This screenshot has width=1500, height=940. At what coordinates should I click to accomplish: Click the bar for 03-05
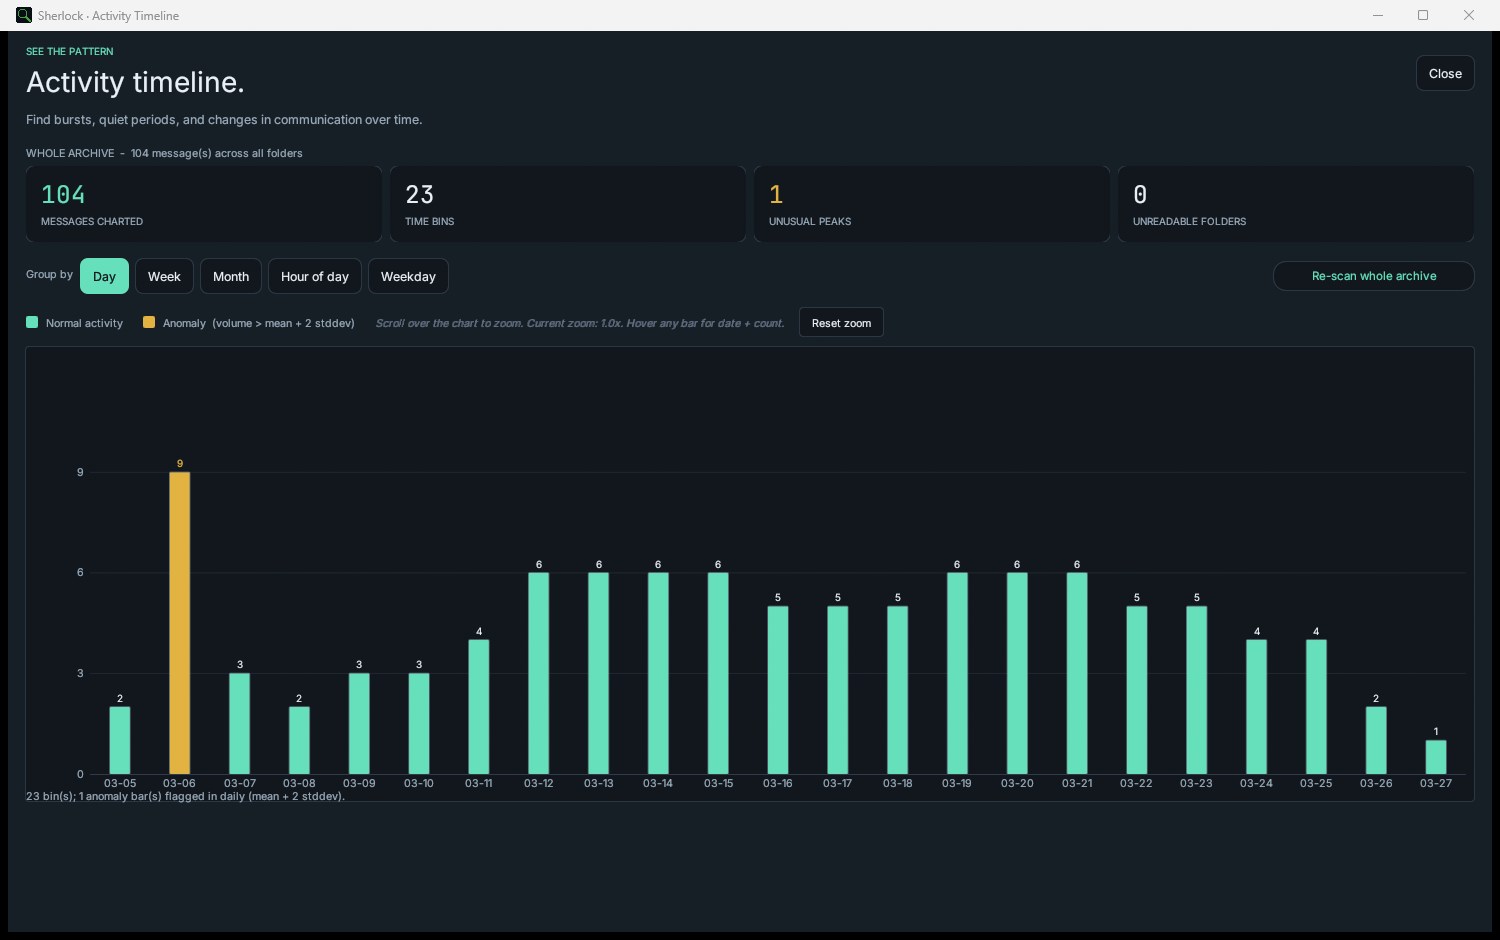point(120,740)
